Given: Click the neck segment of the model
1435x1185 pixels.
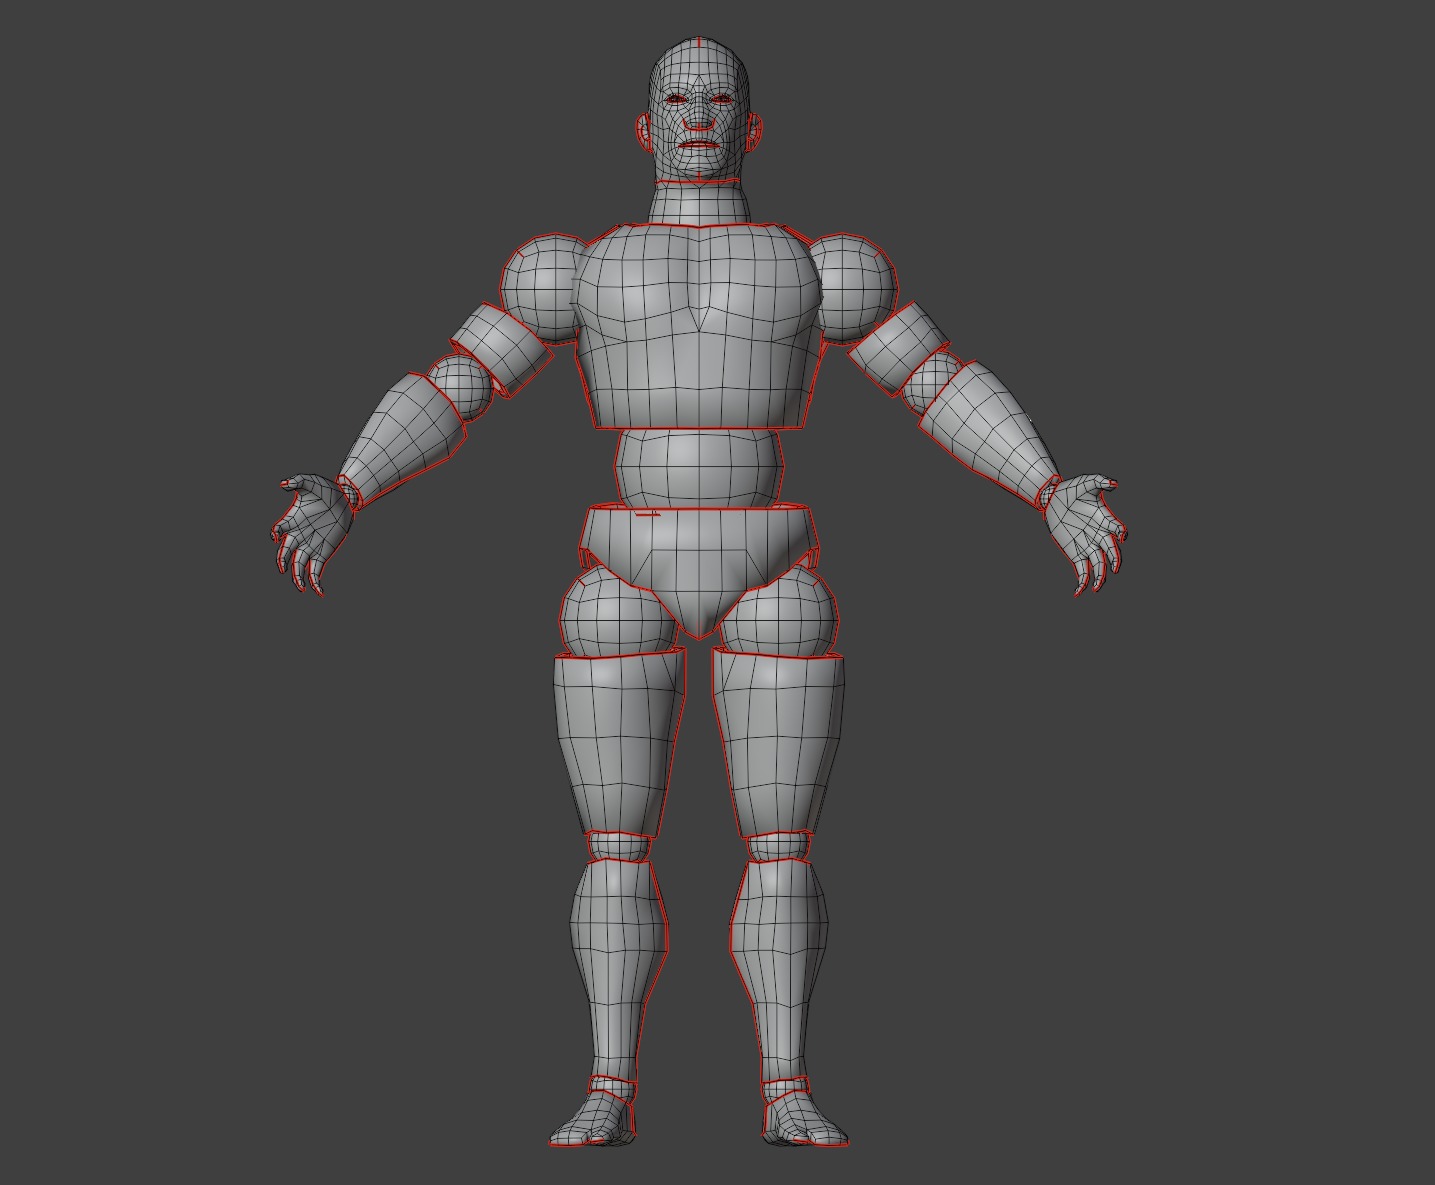Looking at the screenshot, I should [x=699, y=204].
